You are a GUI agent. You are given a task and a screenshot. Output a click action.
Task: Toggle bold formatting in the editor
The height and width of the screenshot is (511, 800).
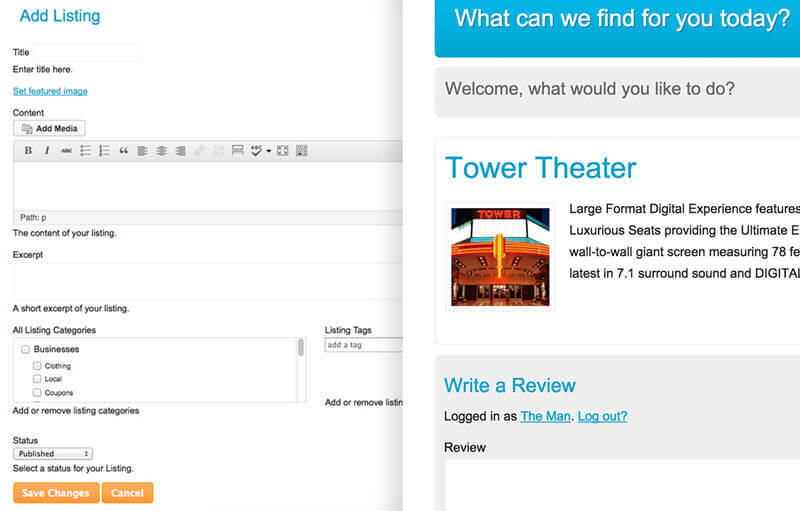28,151
